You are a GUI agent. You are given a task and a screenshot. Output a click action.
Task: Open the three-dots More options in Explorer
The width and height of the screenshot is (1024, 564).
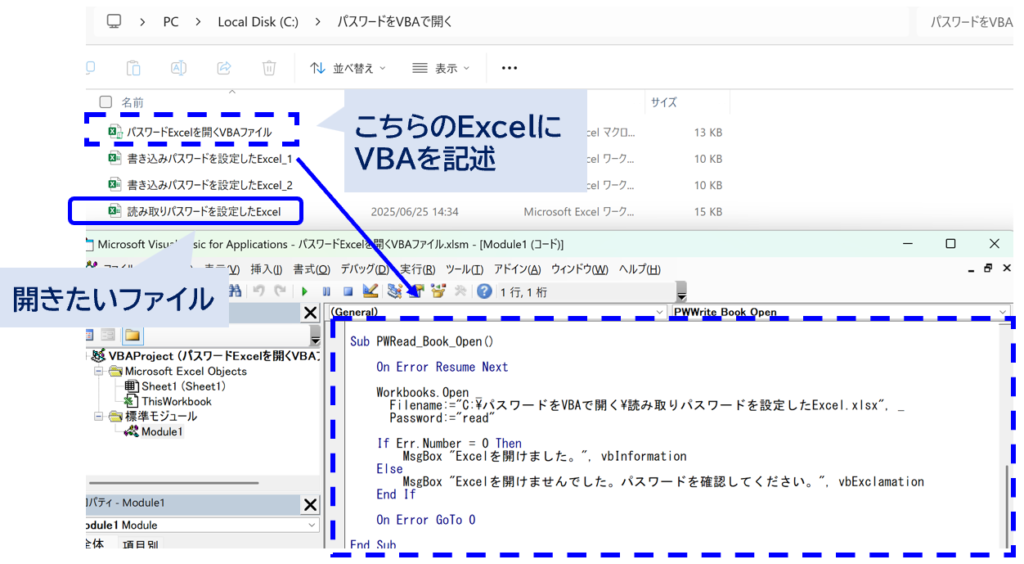coord(509,68)
